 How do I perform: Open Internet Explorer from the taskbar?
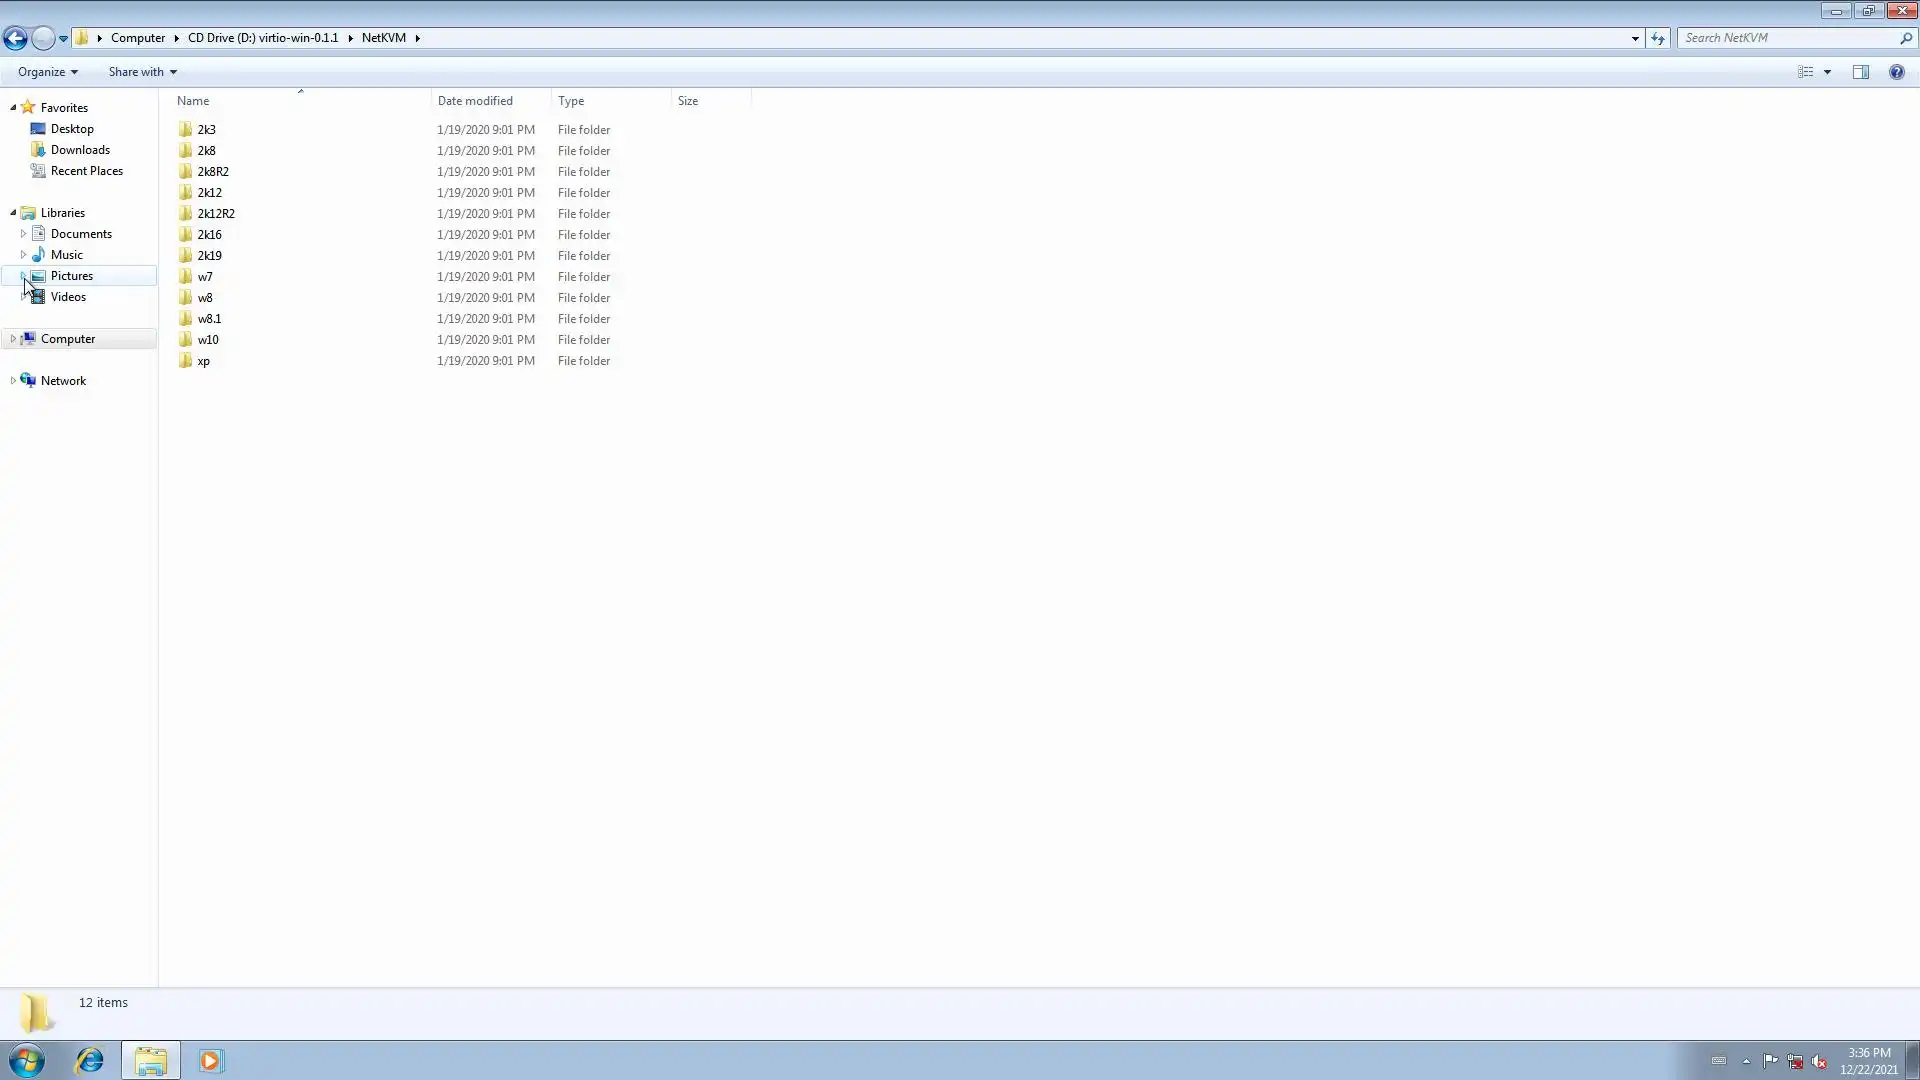point(89,1060)
